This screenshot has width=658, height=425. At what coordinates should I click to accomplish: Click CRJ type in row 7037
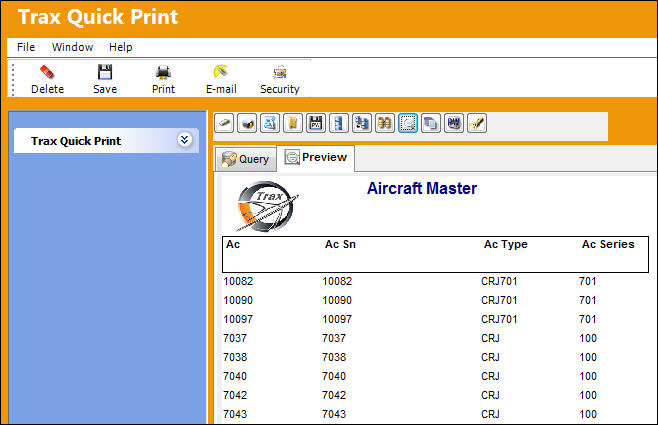tap(490, 338)
